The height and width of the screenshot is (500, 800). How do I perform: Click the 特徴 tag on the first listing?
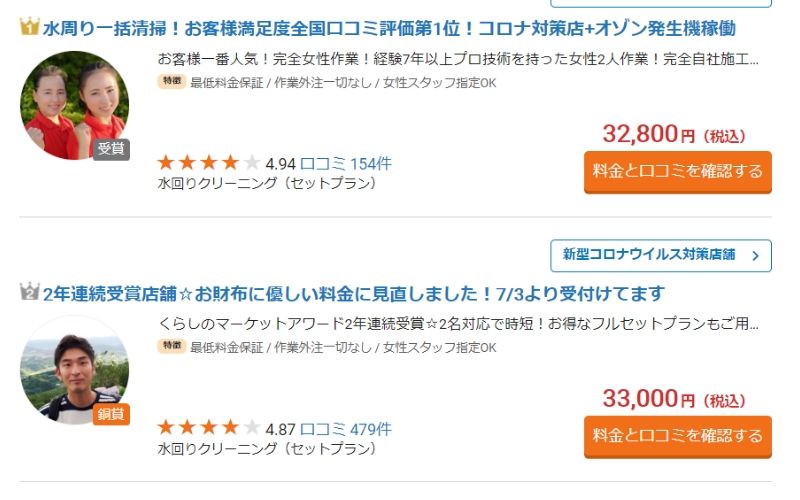(171, 83)
